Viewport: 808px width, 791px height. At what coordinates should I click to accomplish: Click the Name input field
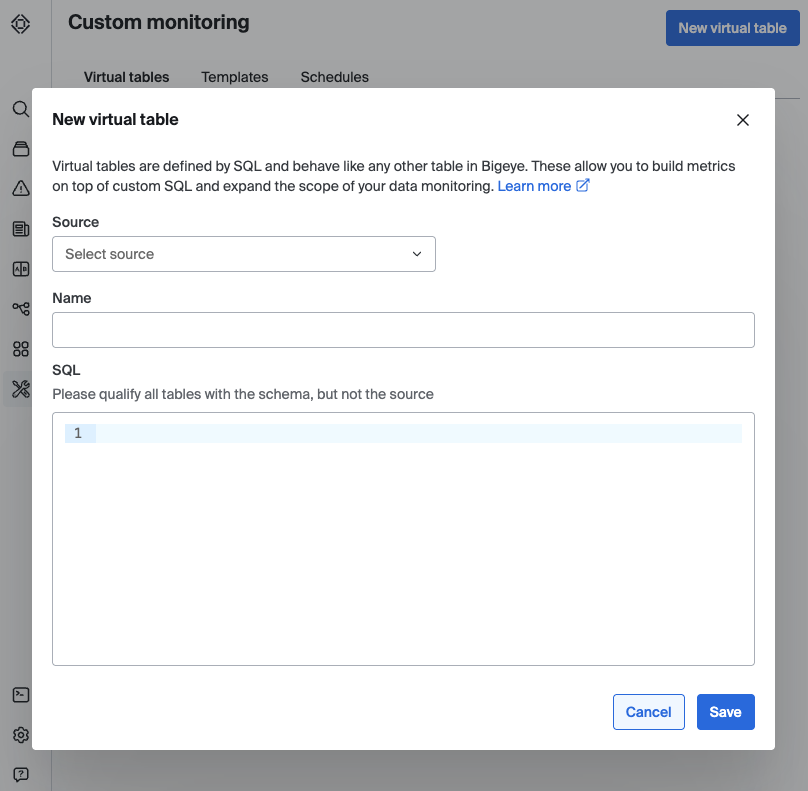403,330
